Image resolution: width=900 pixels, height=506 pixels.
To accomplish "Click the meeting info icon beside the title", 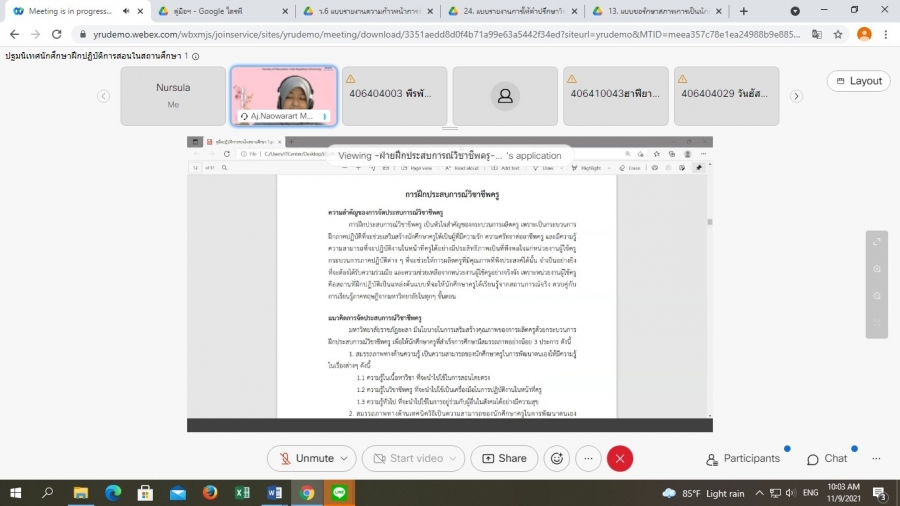I will coord(195,56).
